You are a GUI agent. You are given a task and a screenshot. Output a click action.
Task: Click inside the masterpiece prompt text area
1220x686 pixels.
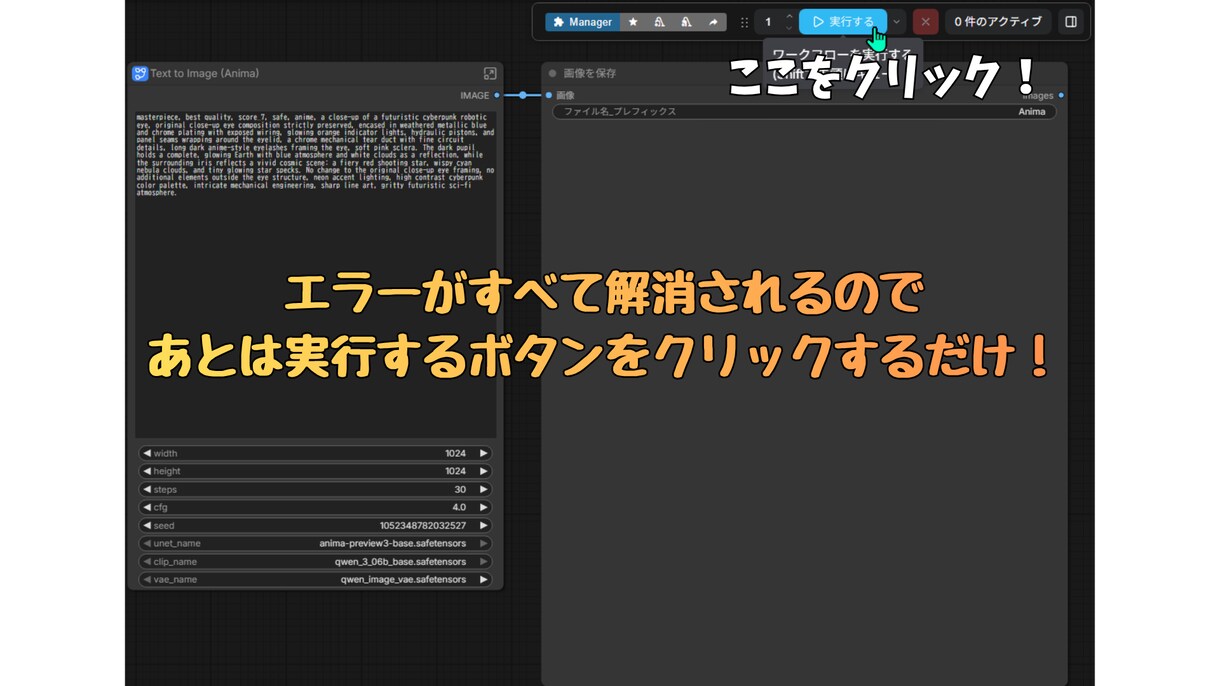coord(316,273)
